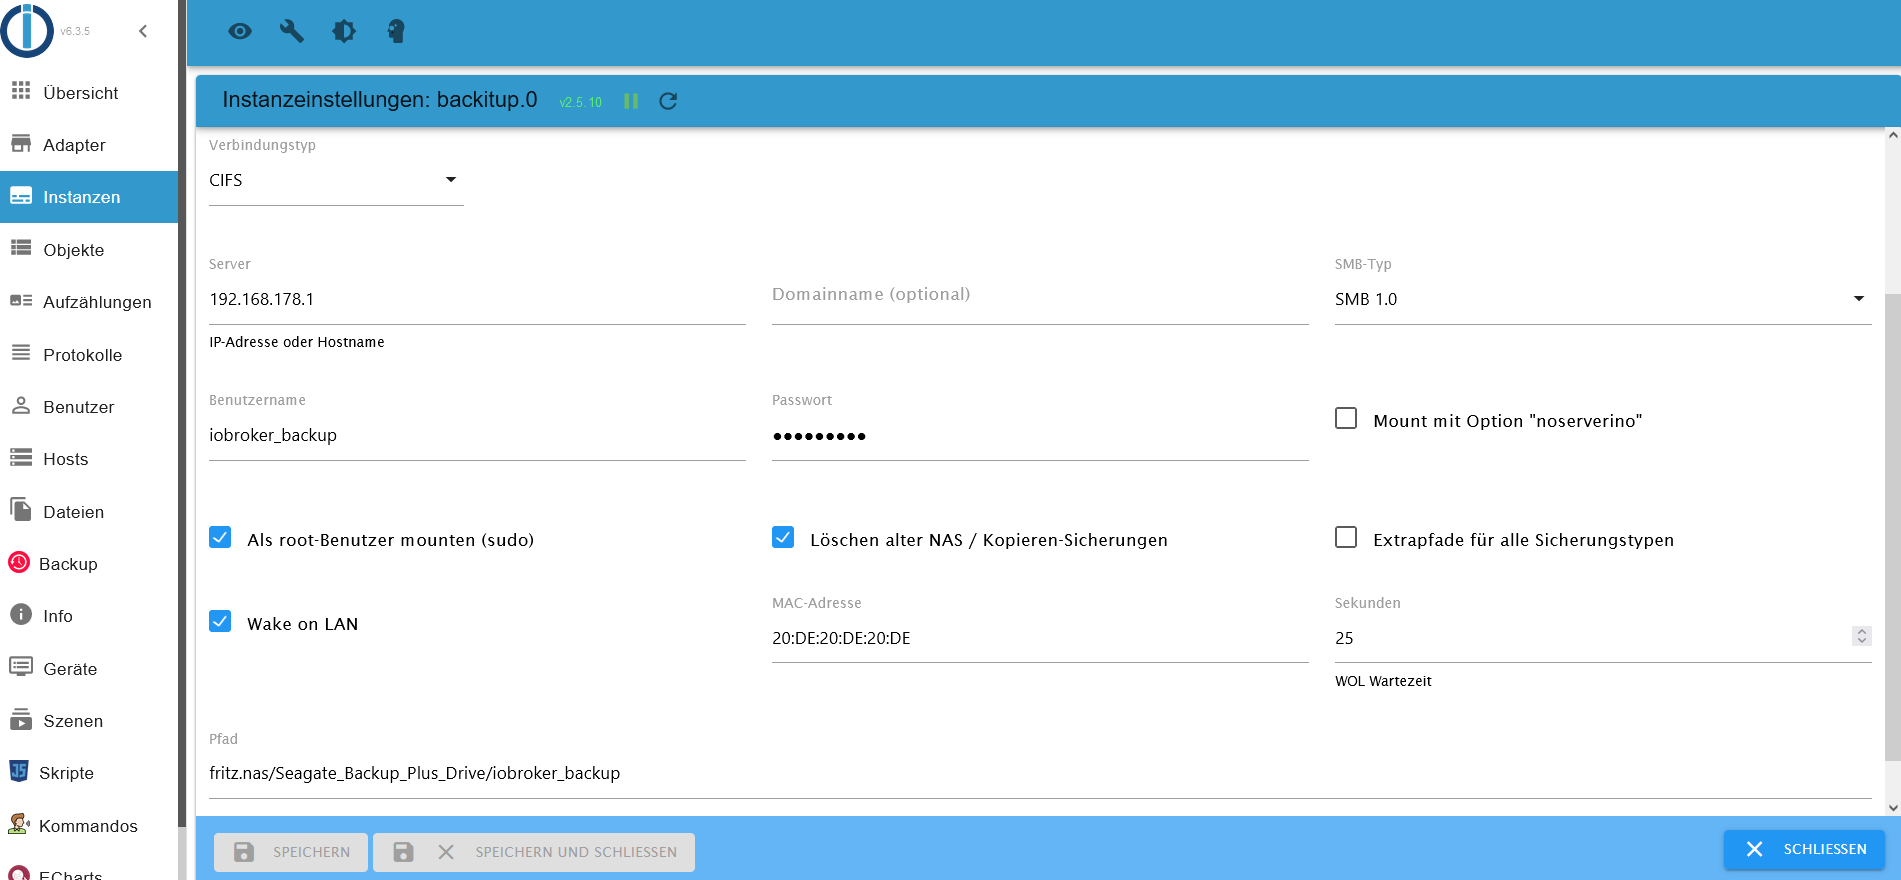
Task: Toggle the theme brightness icon
Action: tap(344, 31)
